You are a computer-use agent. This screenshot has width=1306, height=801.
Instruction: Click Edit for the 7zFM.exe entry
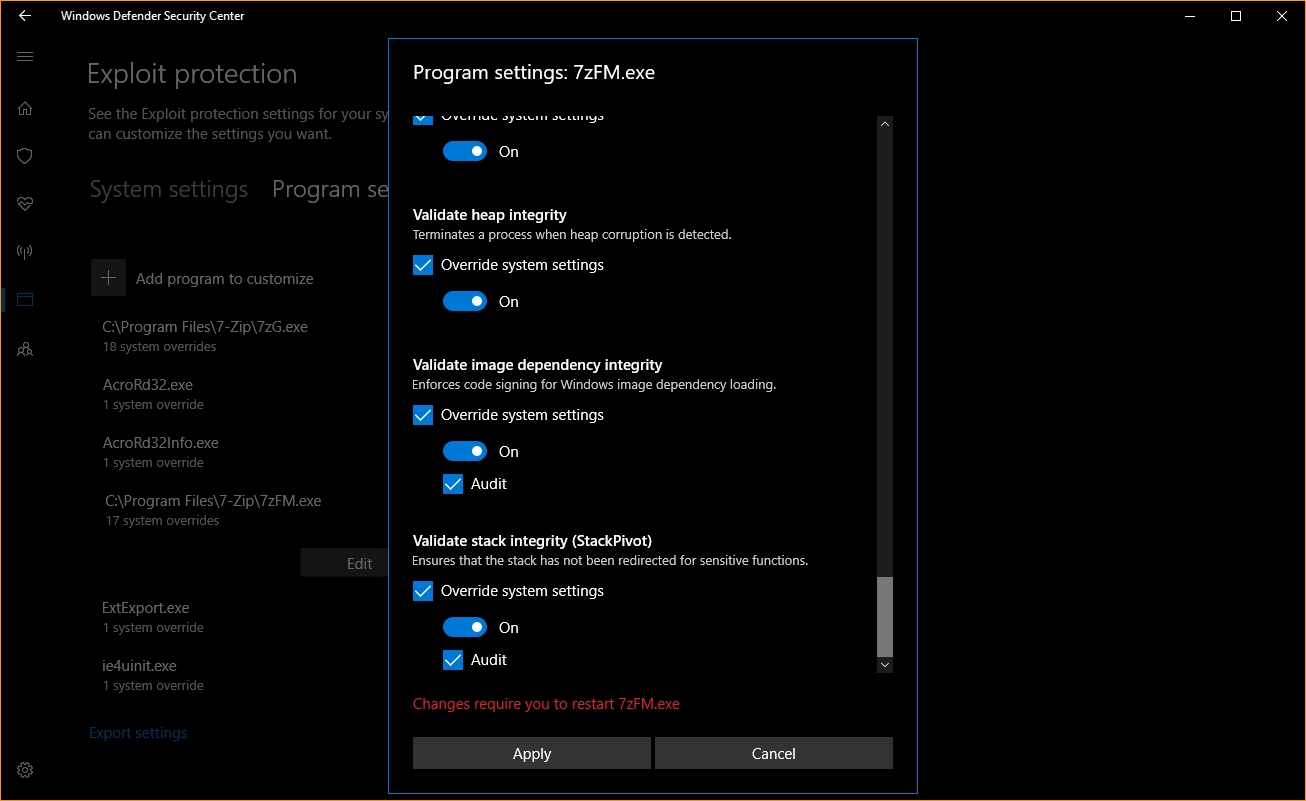tap(344, 563)
